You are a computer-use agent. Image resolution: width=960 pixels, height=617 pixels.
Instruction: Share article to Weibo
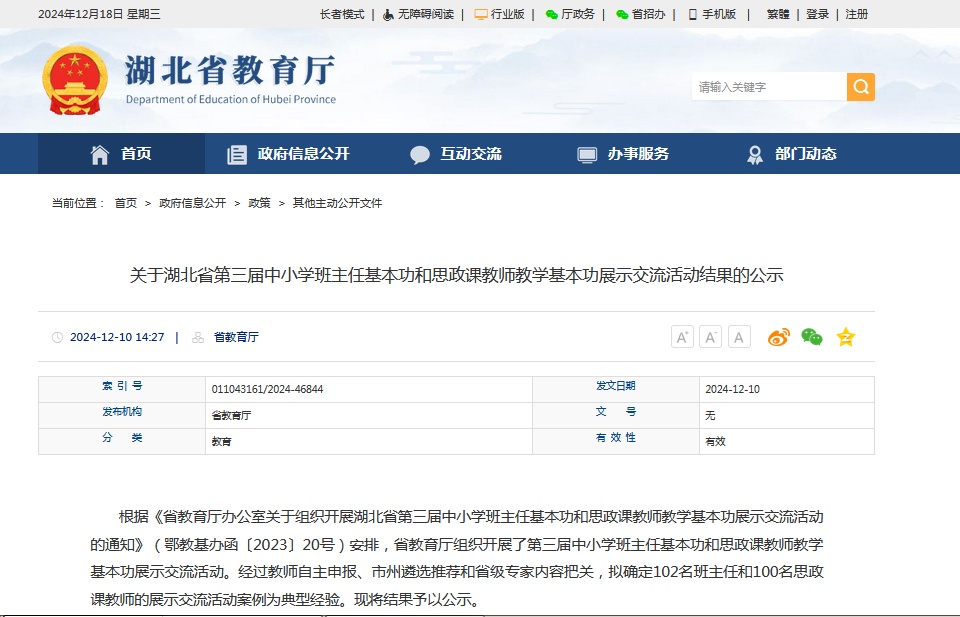coord(778,337)
